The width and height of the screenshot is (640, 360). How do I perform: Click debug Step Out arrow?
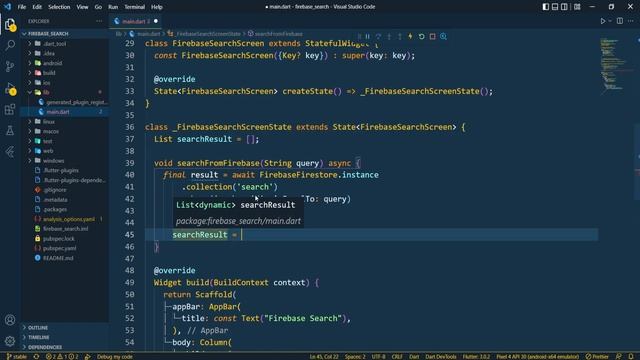[400, 36]
